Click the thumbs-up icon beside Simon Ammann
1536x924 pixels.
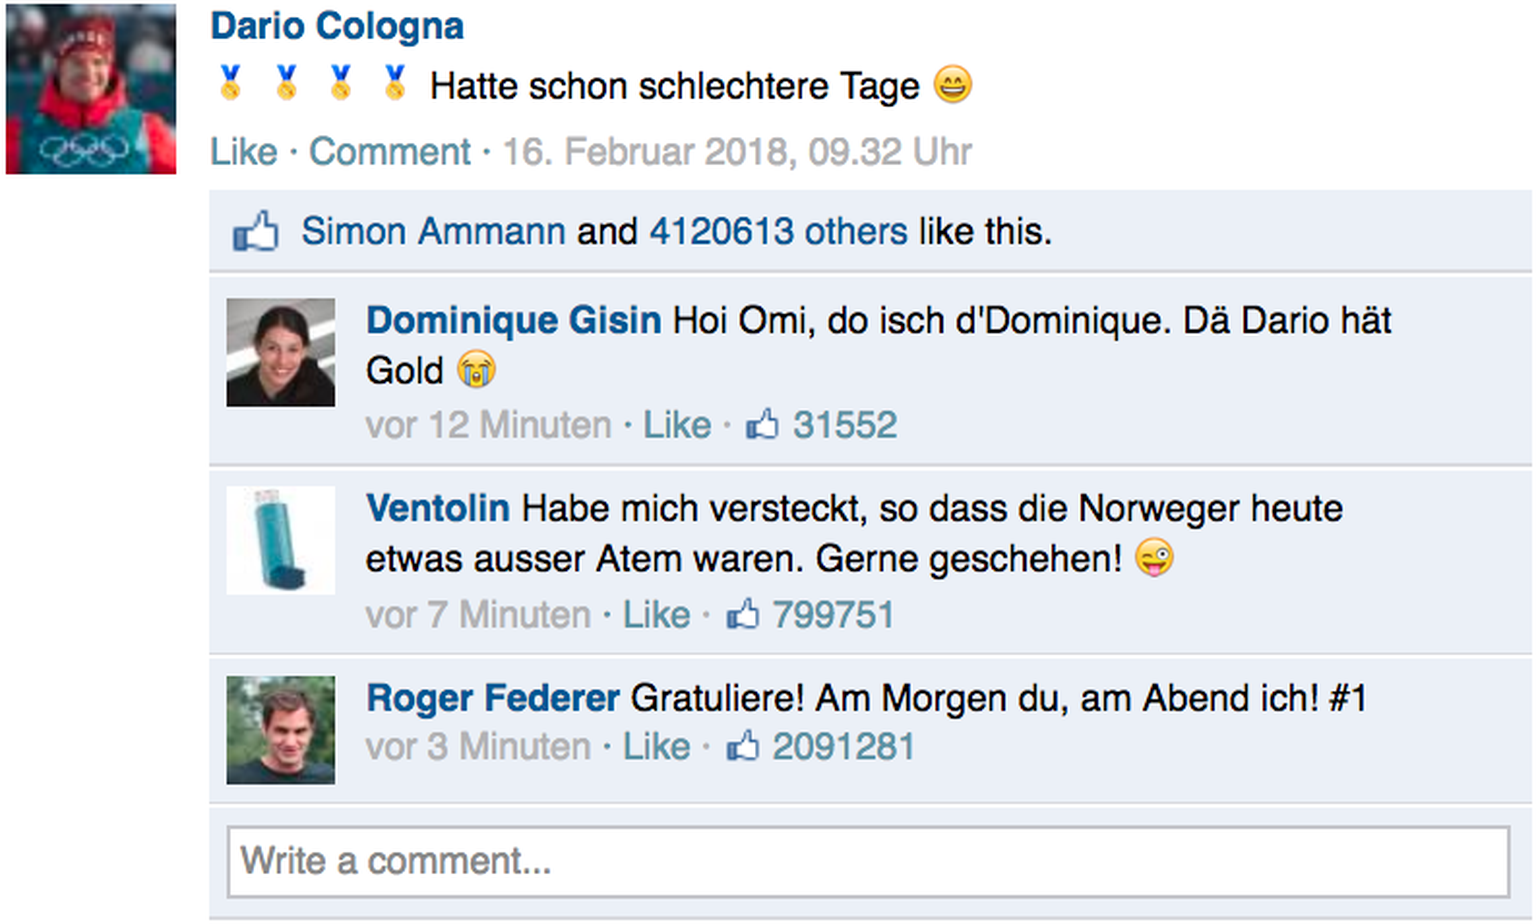point(256,232)
